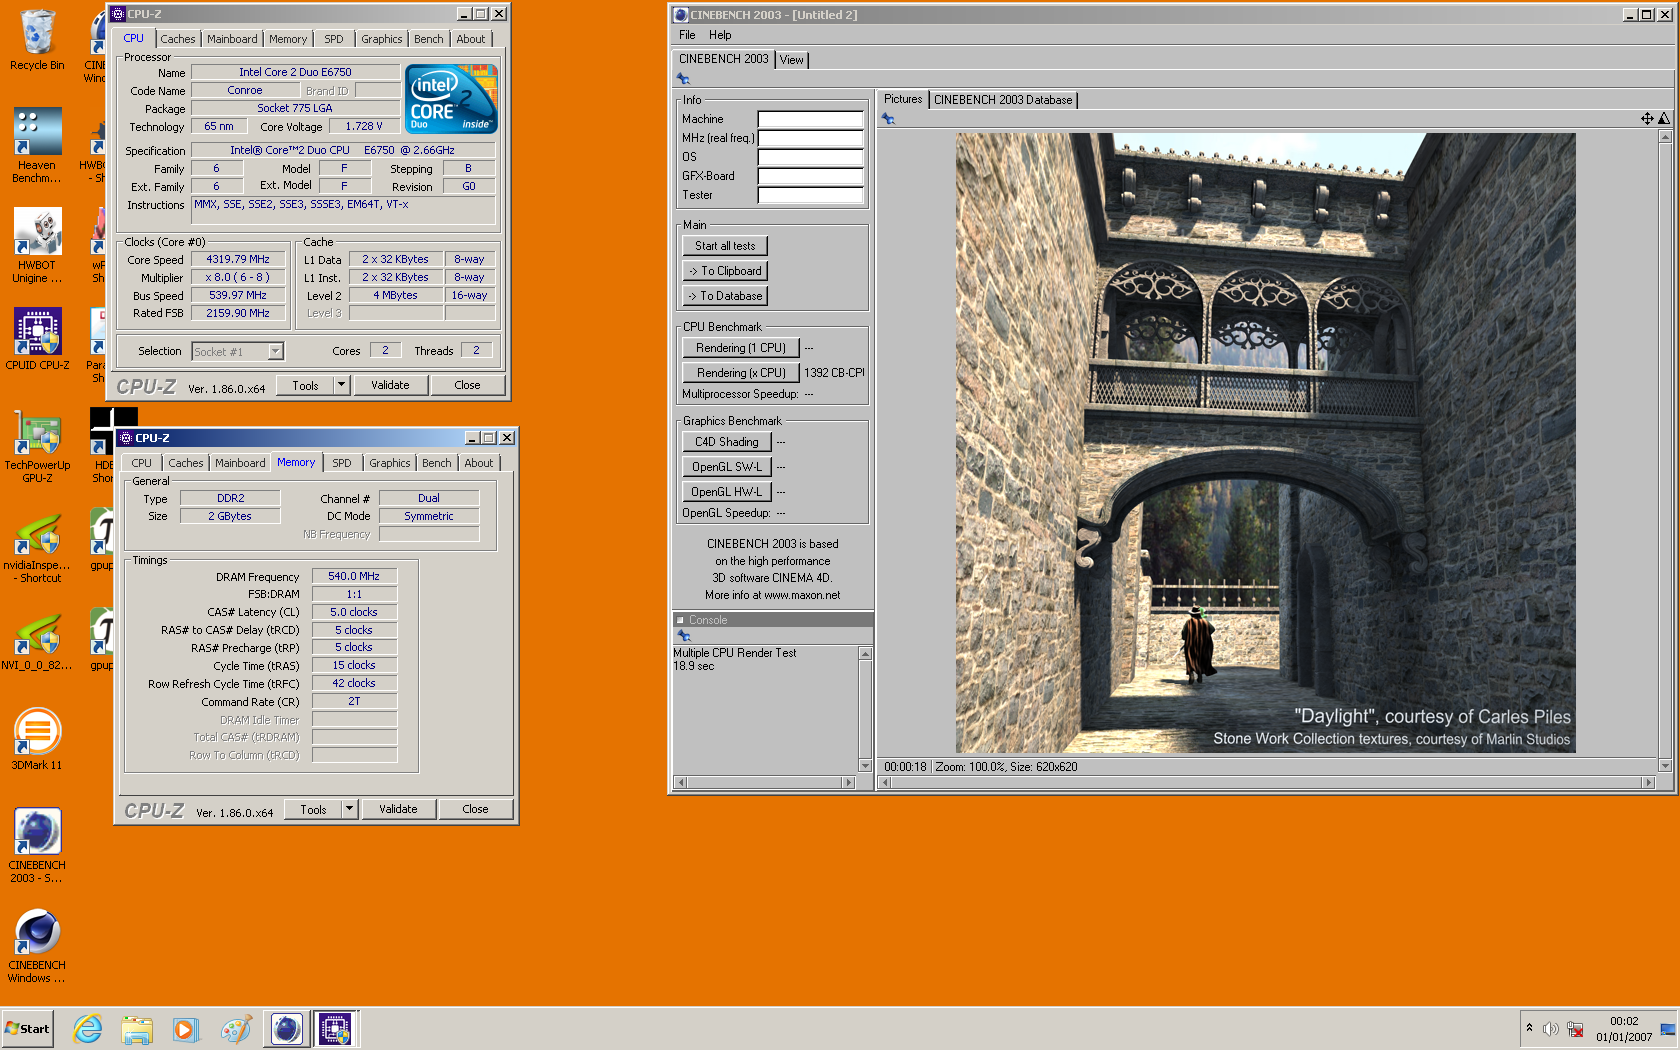Click Tester info input field
This screenshot has width=1680, height=1050.
pyautogui.click(x=810, y=195)
